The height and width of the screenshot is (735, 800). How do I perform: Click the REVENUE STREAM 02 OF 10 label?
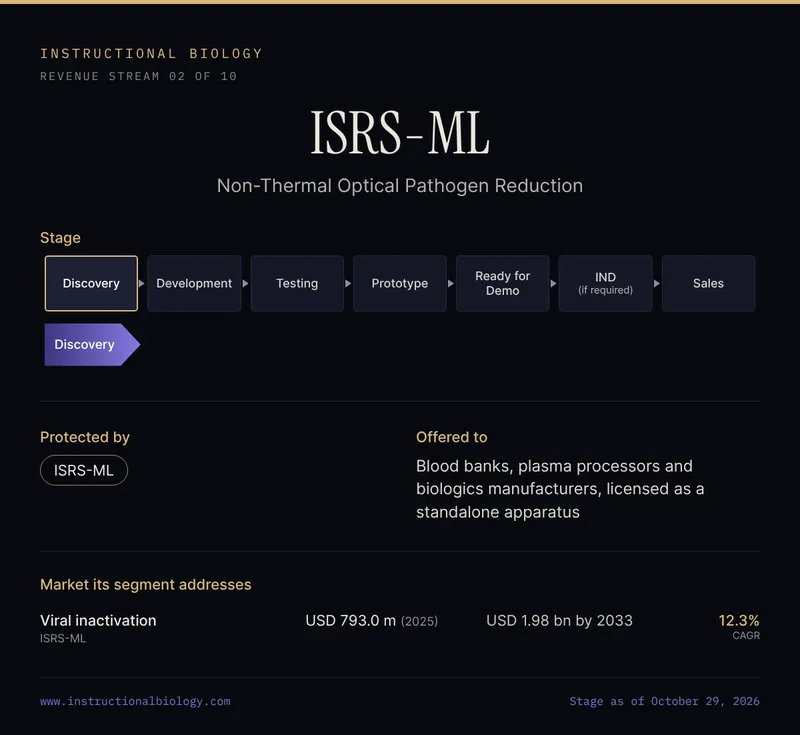tap(139, 77)
